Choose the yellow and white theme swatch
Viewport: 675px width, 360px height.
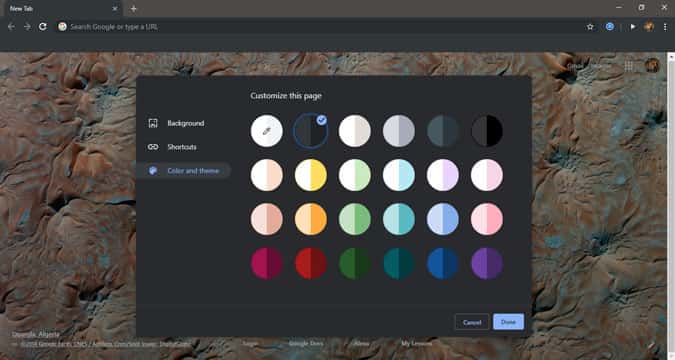[311, 175]
